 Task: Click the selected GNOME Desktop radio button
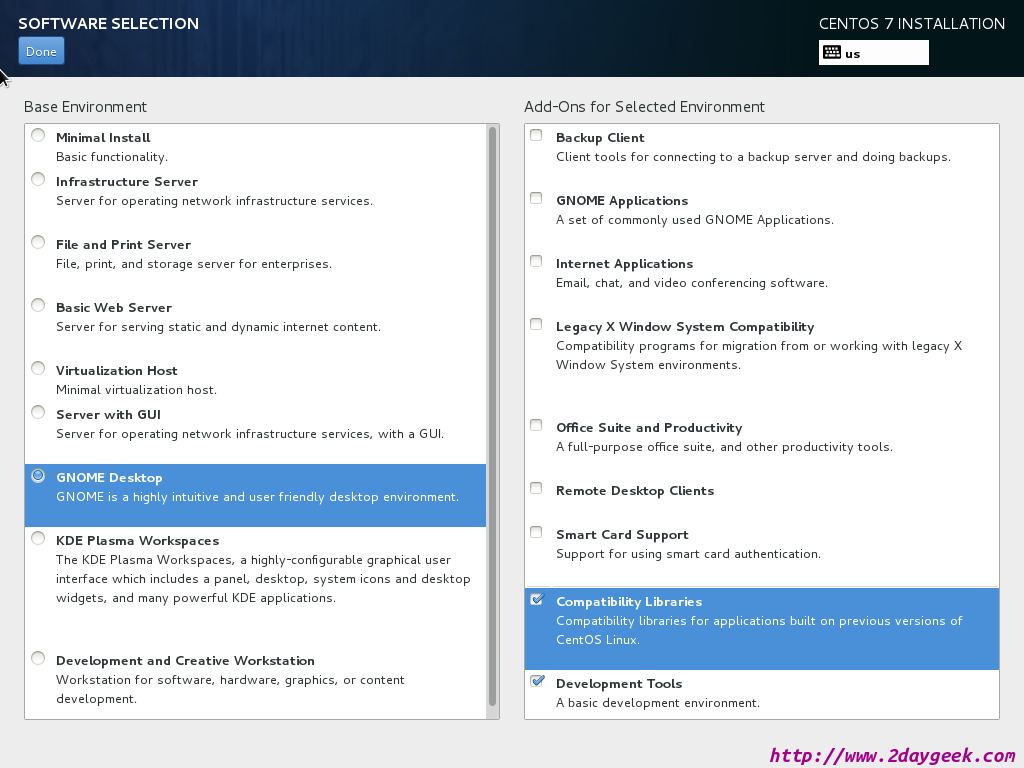coord(39,475)
